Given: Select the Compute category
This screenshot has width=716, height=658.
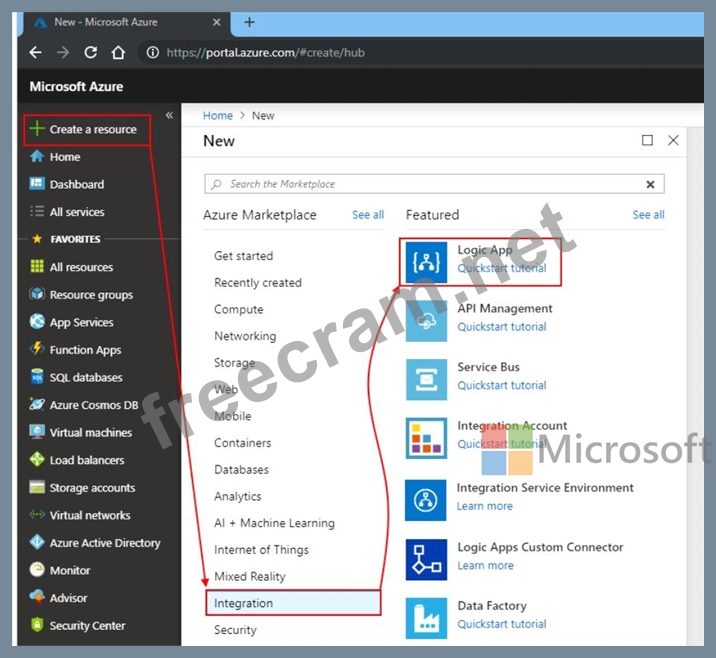Looking at the screenshot, I should tap(239, 310).
